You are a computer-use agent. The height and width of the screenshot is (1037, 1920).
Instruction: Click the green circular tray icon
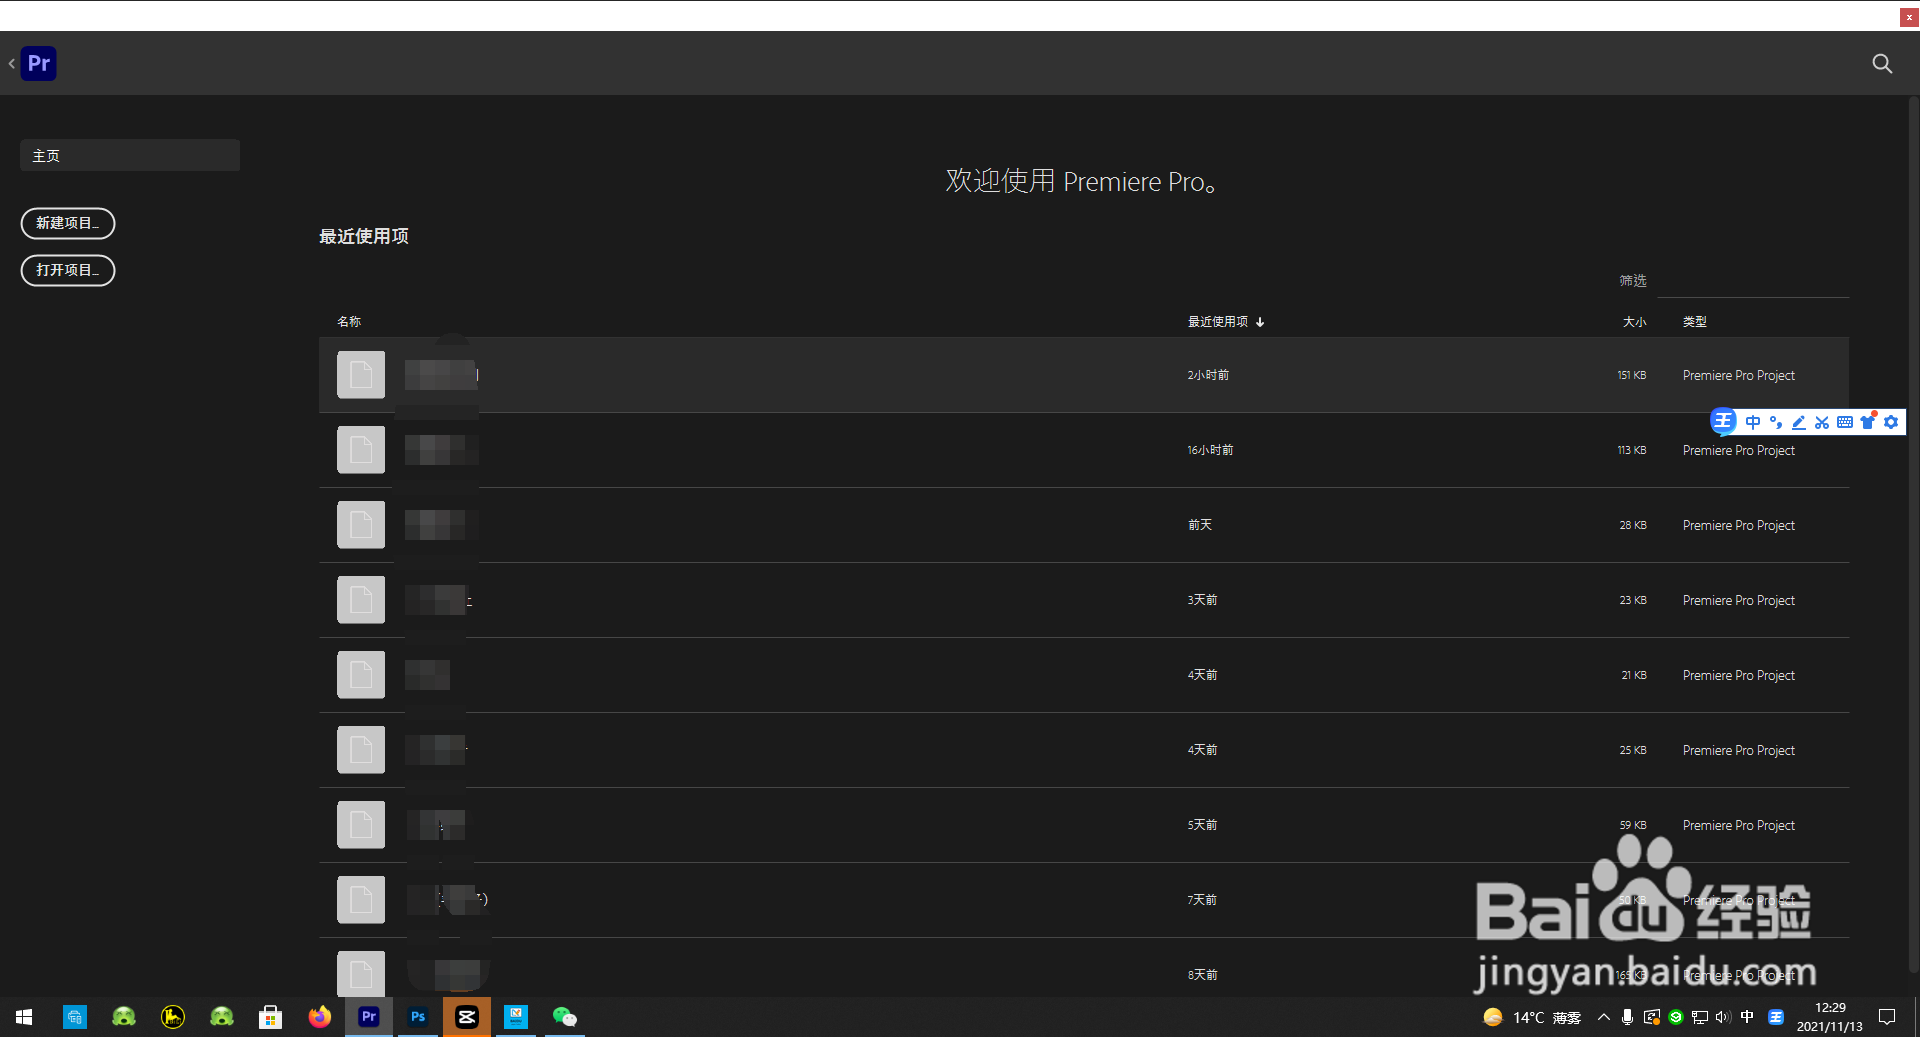click(x=1676, y=1017)
